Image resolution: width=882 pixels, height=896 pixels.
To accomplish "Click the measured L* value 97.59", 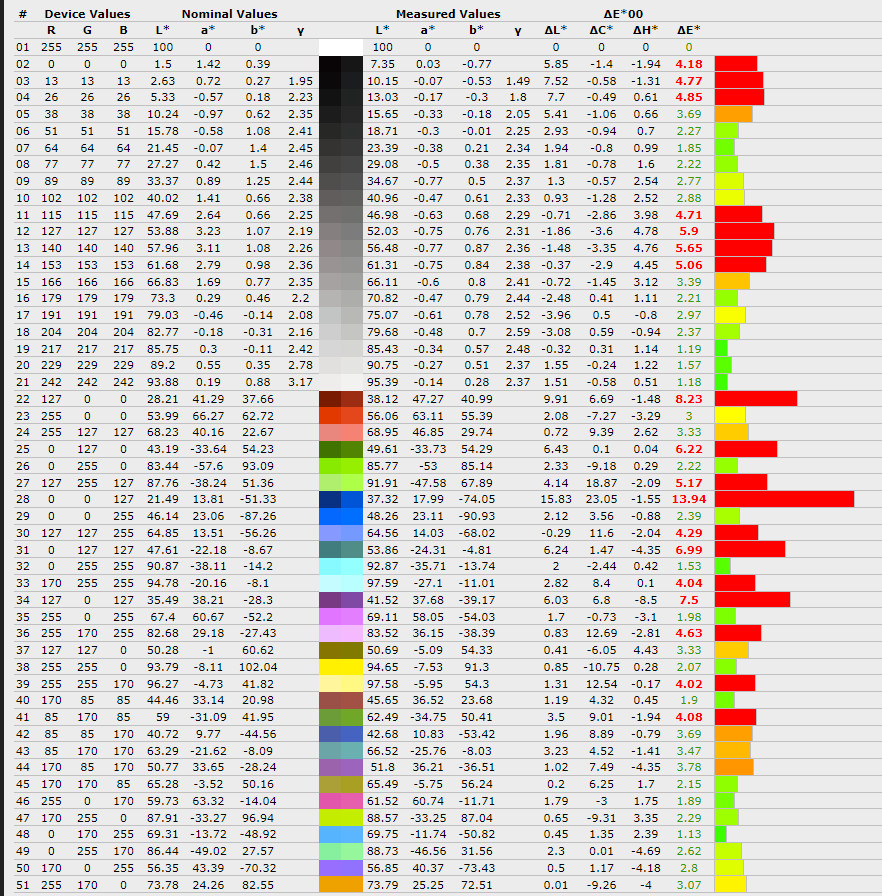I will coord(382,583).
